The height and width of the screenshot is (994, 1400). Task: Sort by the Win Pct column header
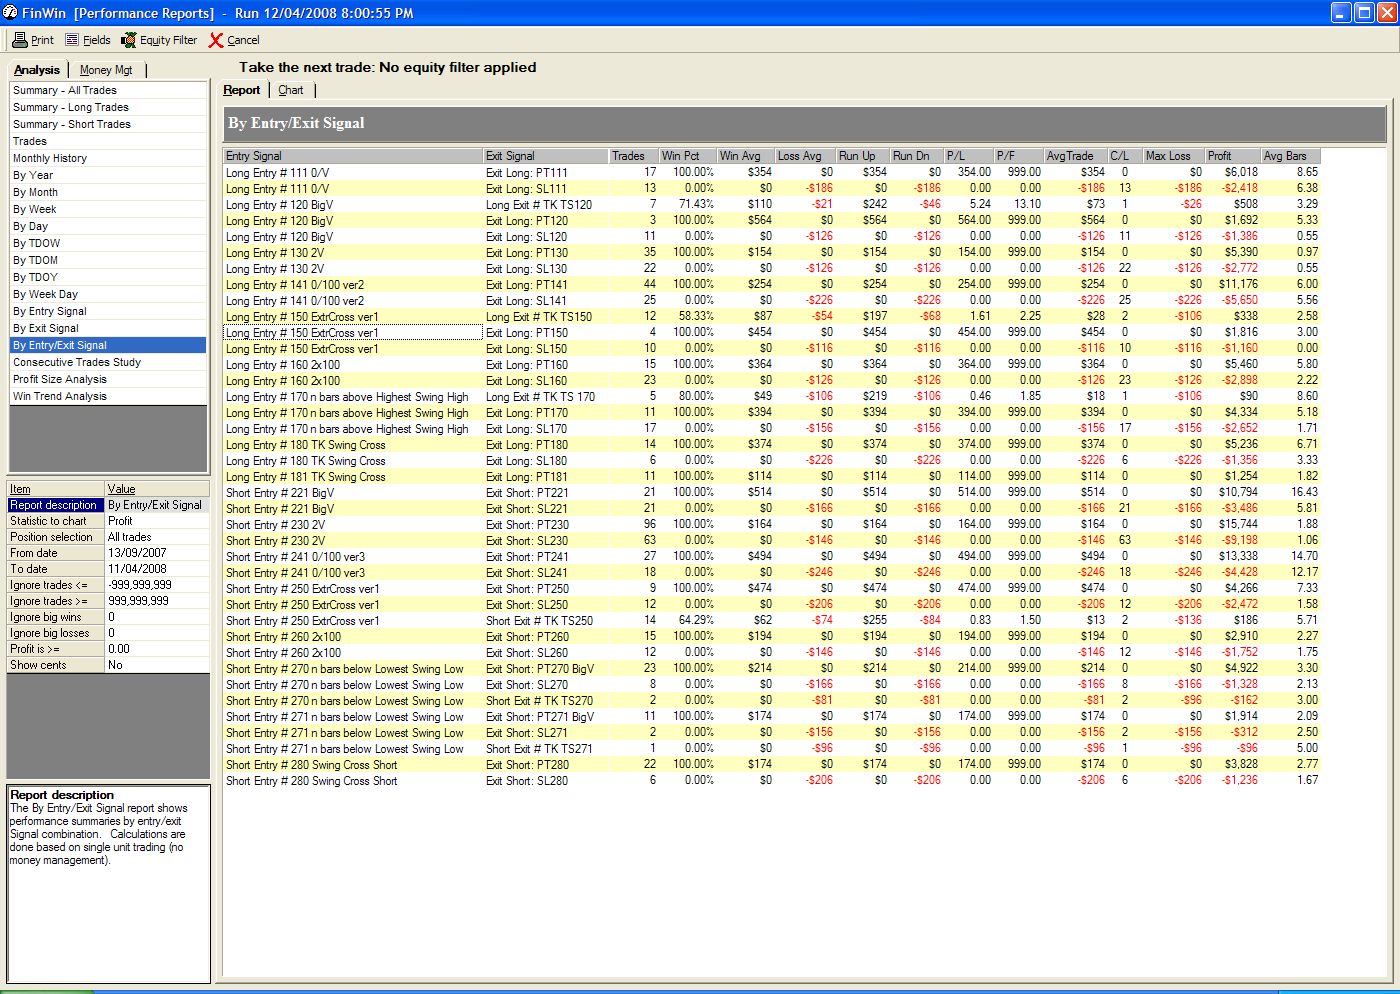point(686,156)
